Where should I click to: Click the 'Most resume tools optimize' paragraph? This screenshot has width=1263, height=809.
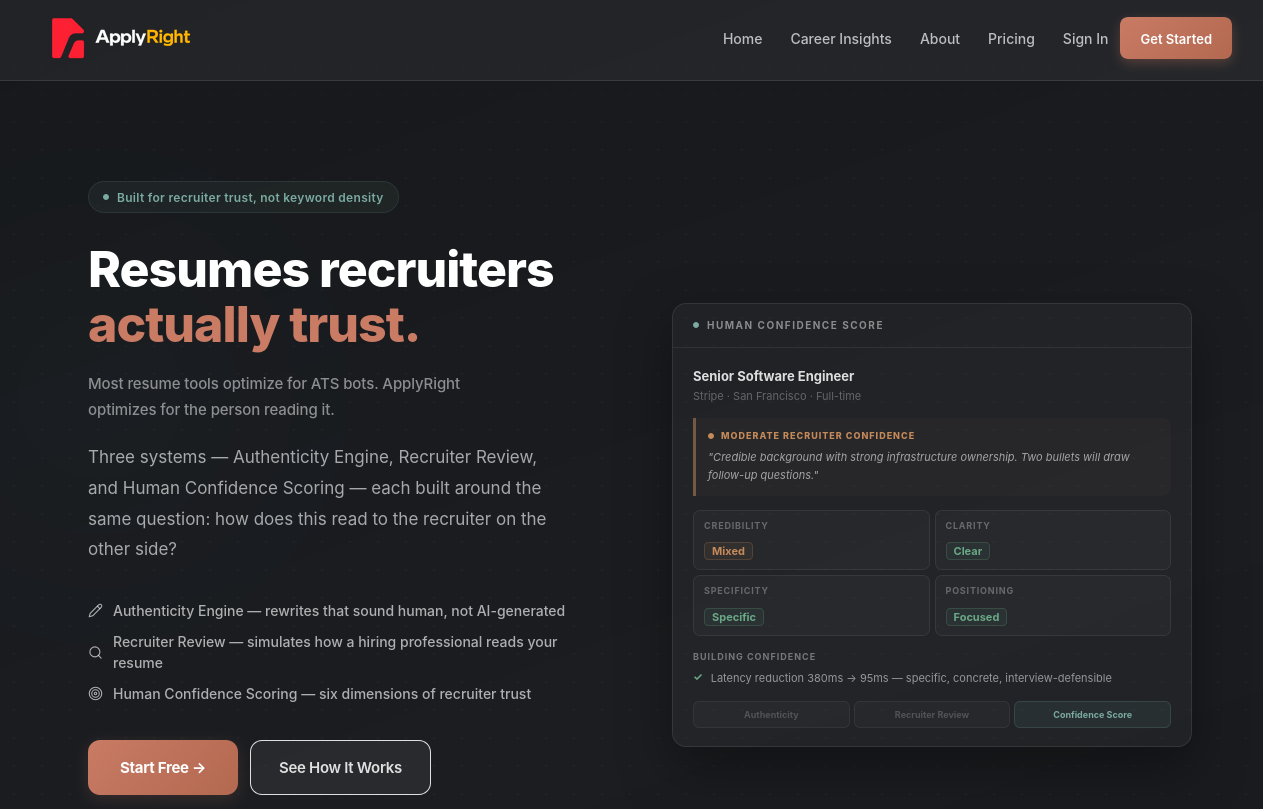[274, 396]
